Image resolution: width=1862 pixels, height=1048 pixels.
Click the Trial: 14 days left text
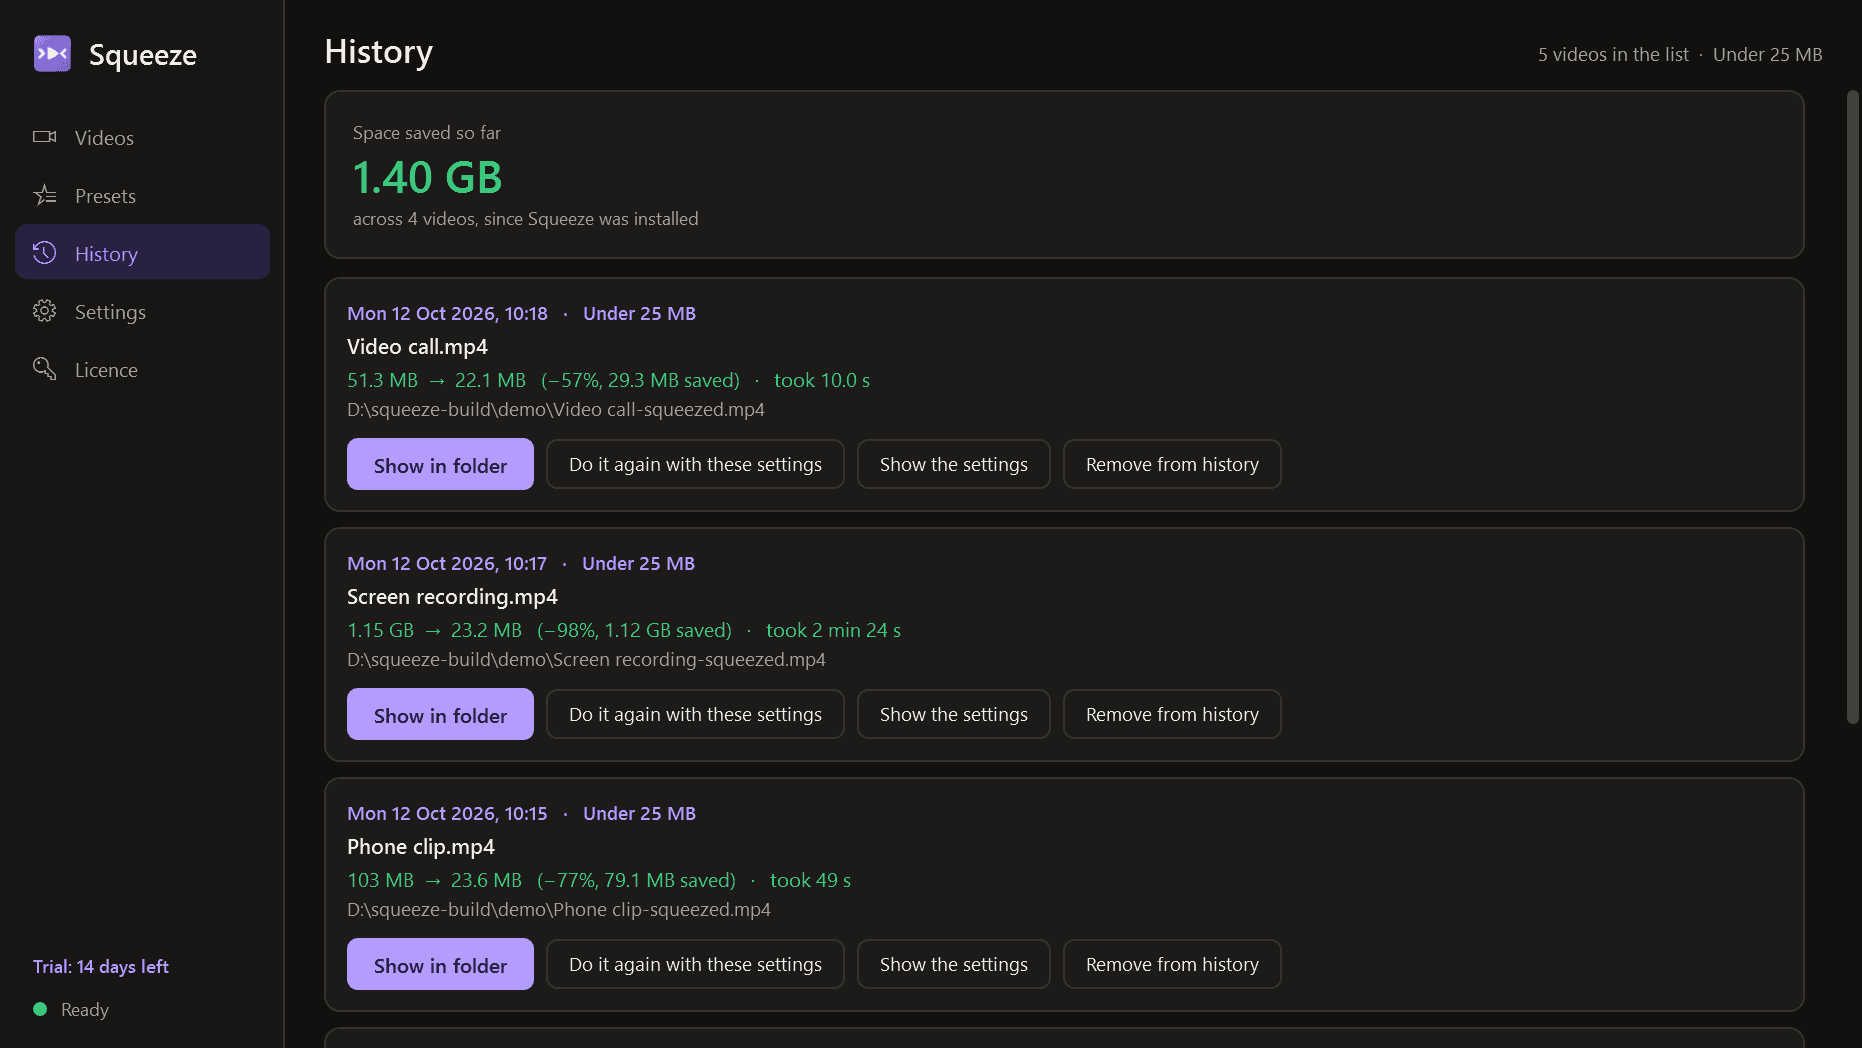pos(101,966)
